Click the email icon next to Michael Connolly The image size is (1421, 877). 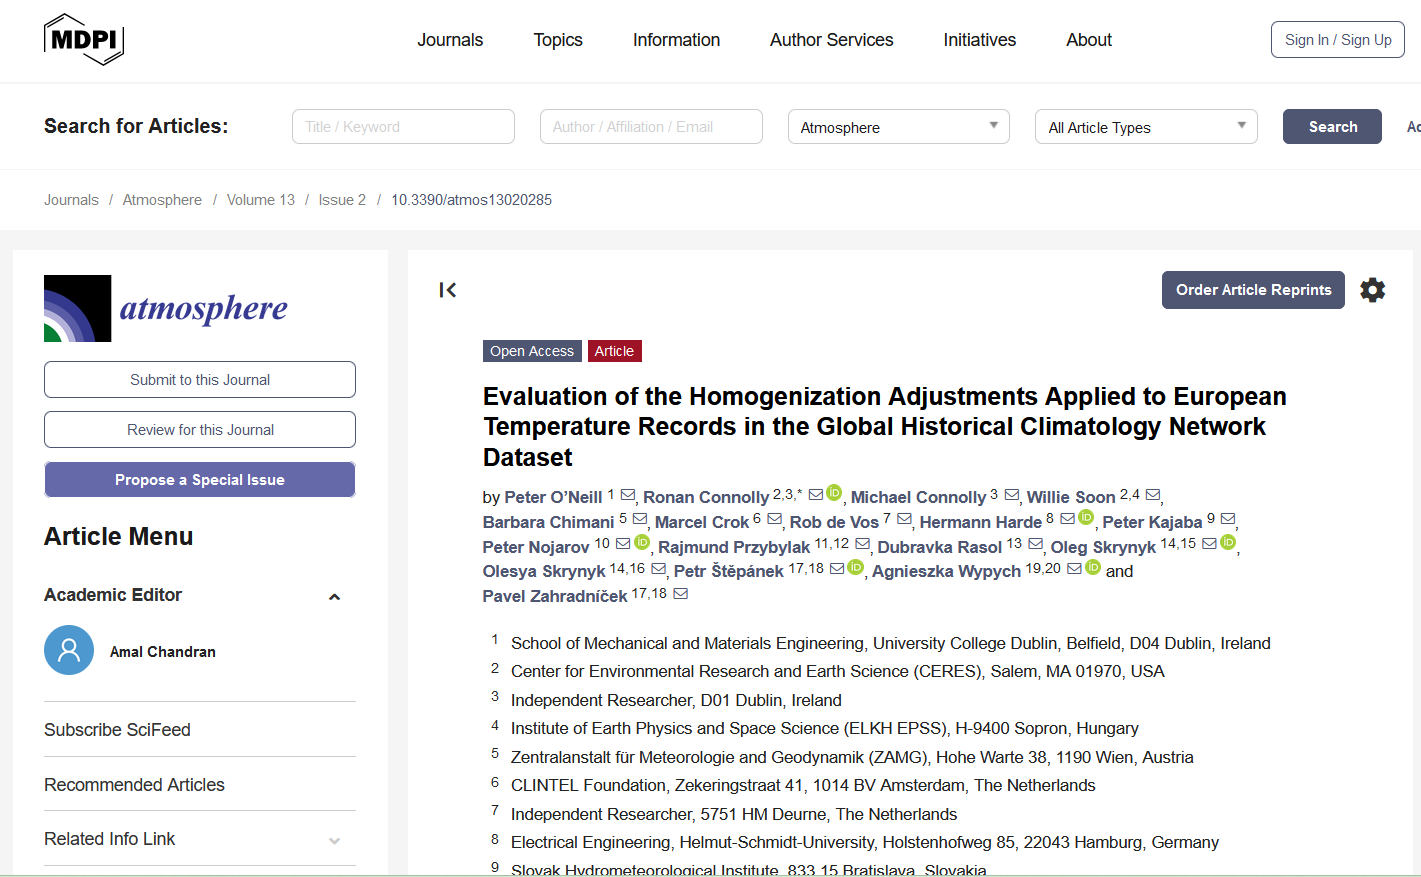tap(1012, 494)
